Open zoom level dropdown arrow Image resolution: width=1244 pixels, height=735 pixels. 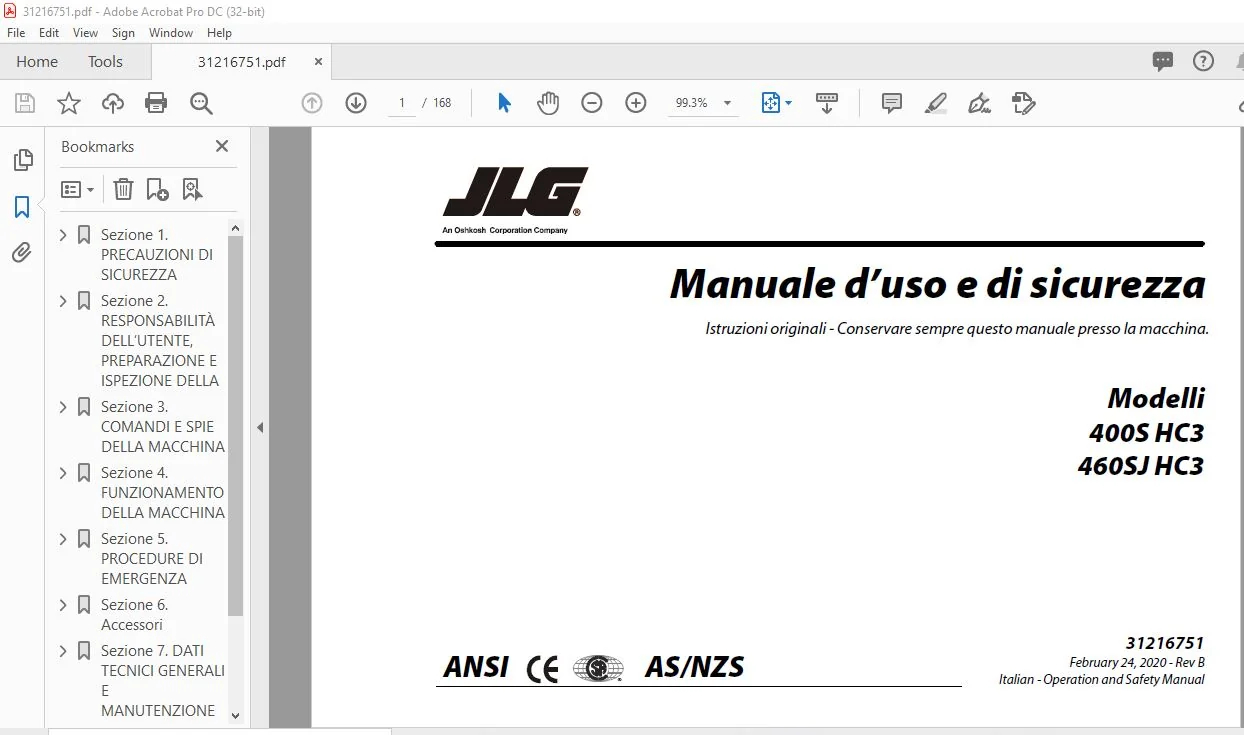click(x=727, y=103)
